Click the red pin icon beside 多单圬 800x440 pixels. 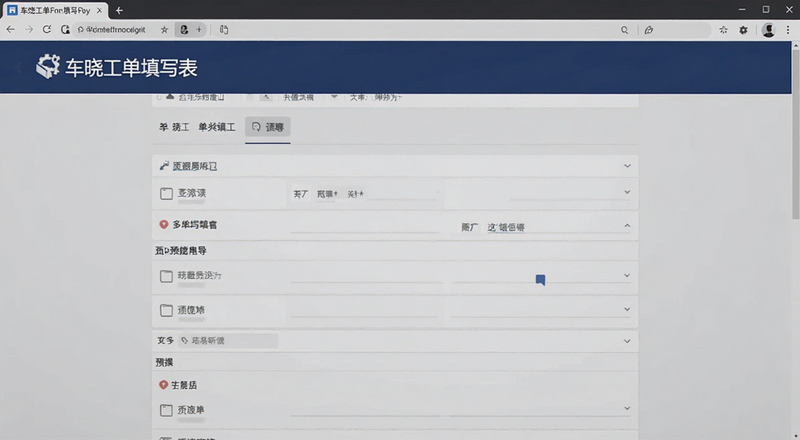click(164, 225)
